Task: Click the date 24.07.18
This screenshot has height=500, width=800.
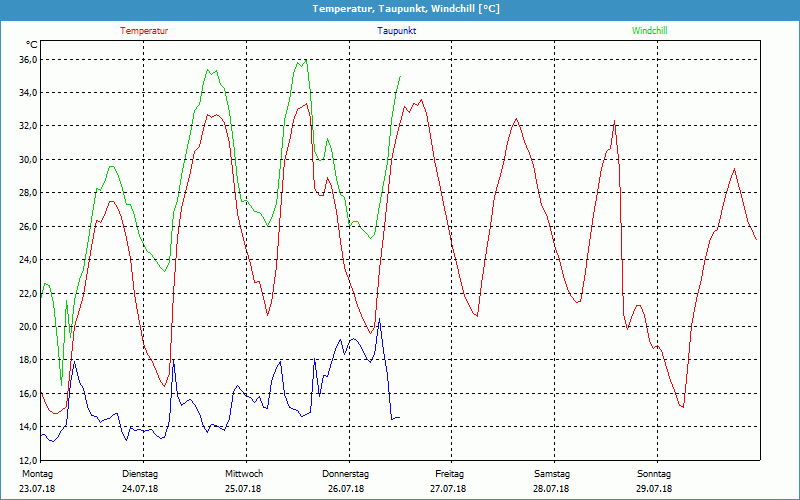Action: tap(140, 489)
